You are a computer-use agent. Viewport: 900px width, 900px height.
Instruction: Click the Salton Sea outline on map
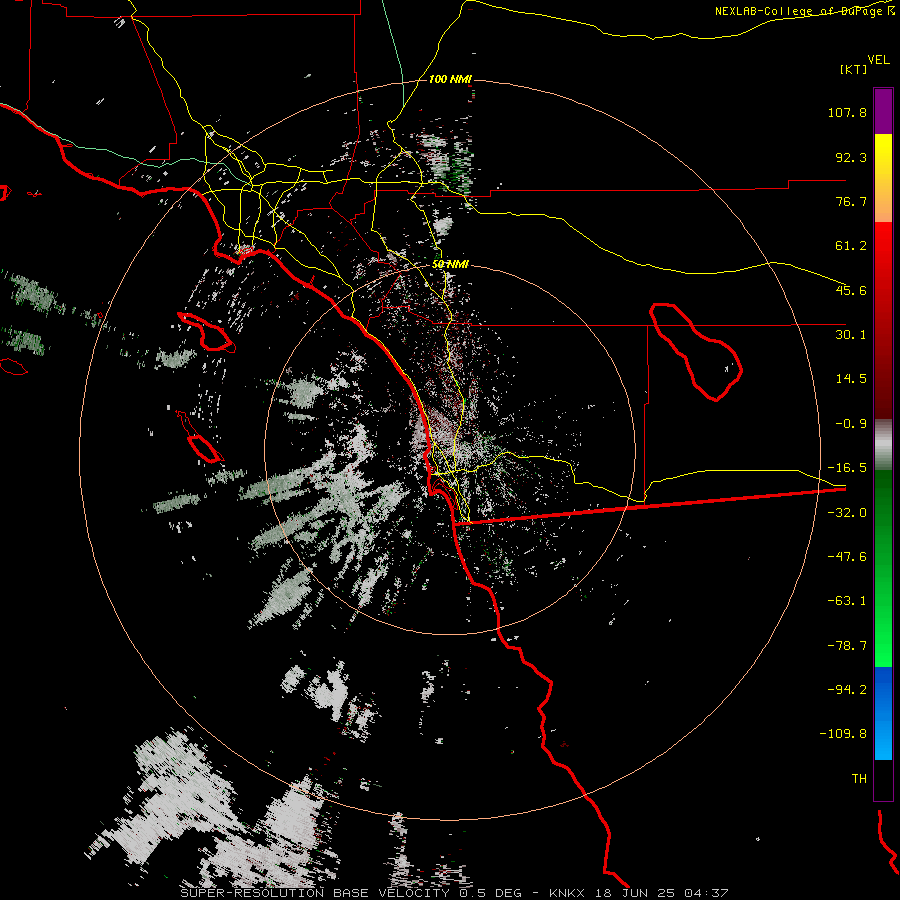coord(696,352)
